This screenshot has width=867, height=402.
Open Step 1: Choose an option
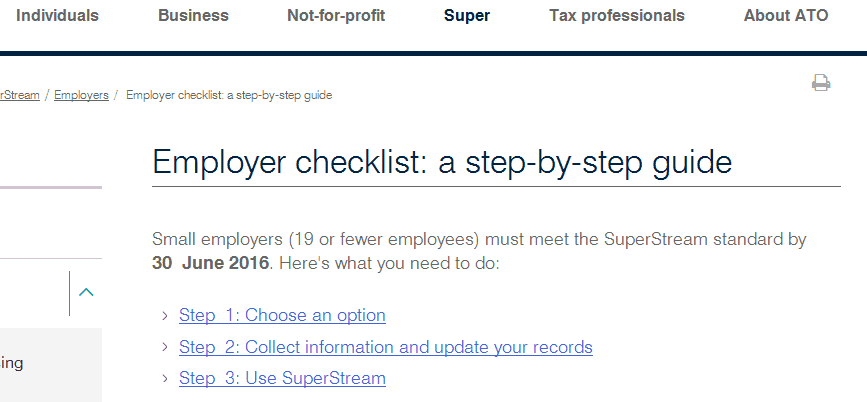[x=282, y=315]
